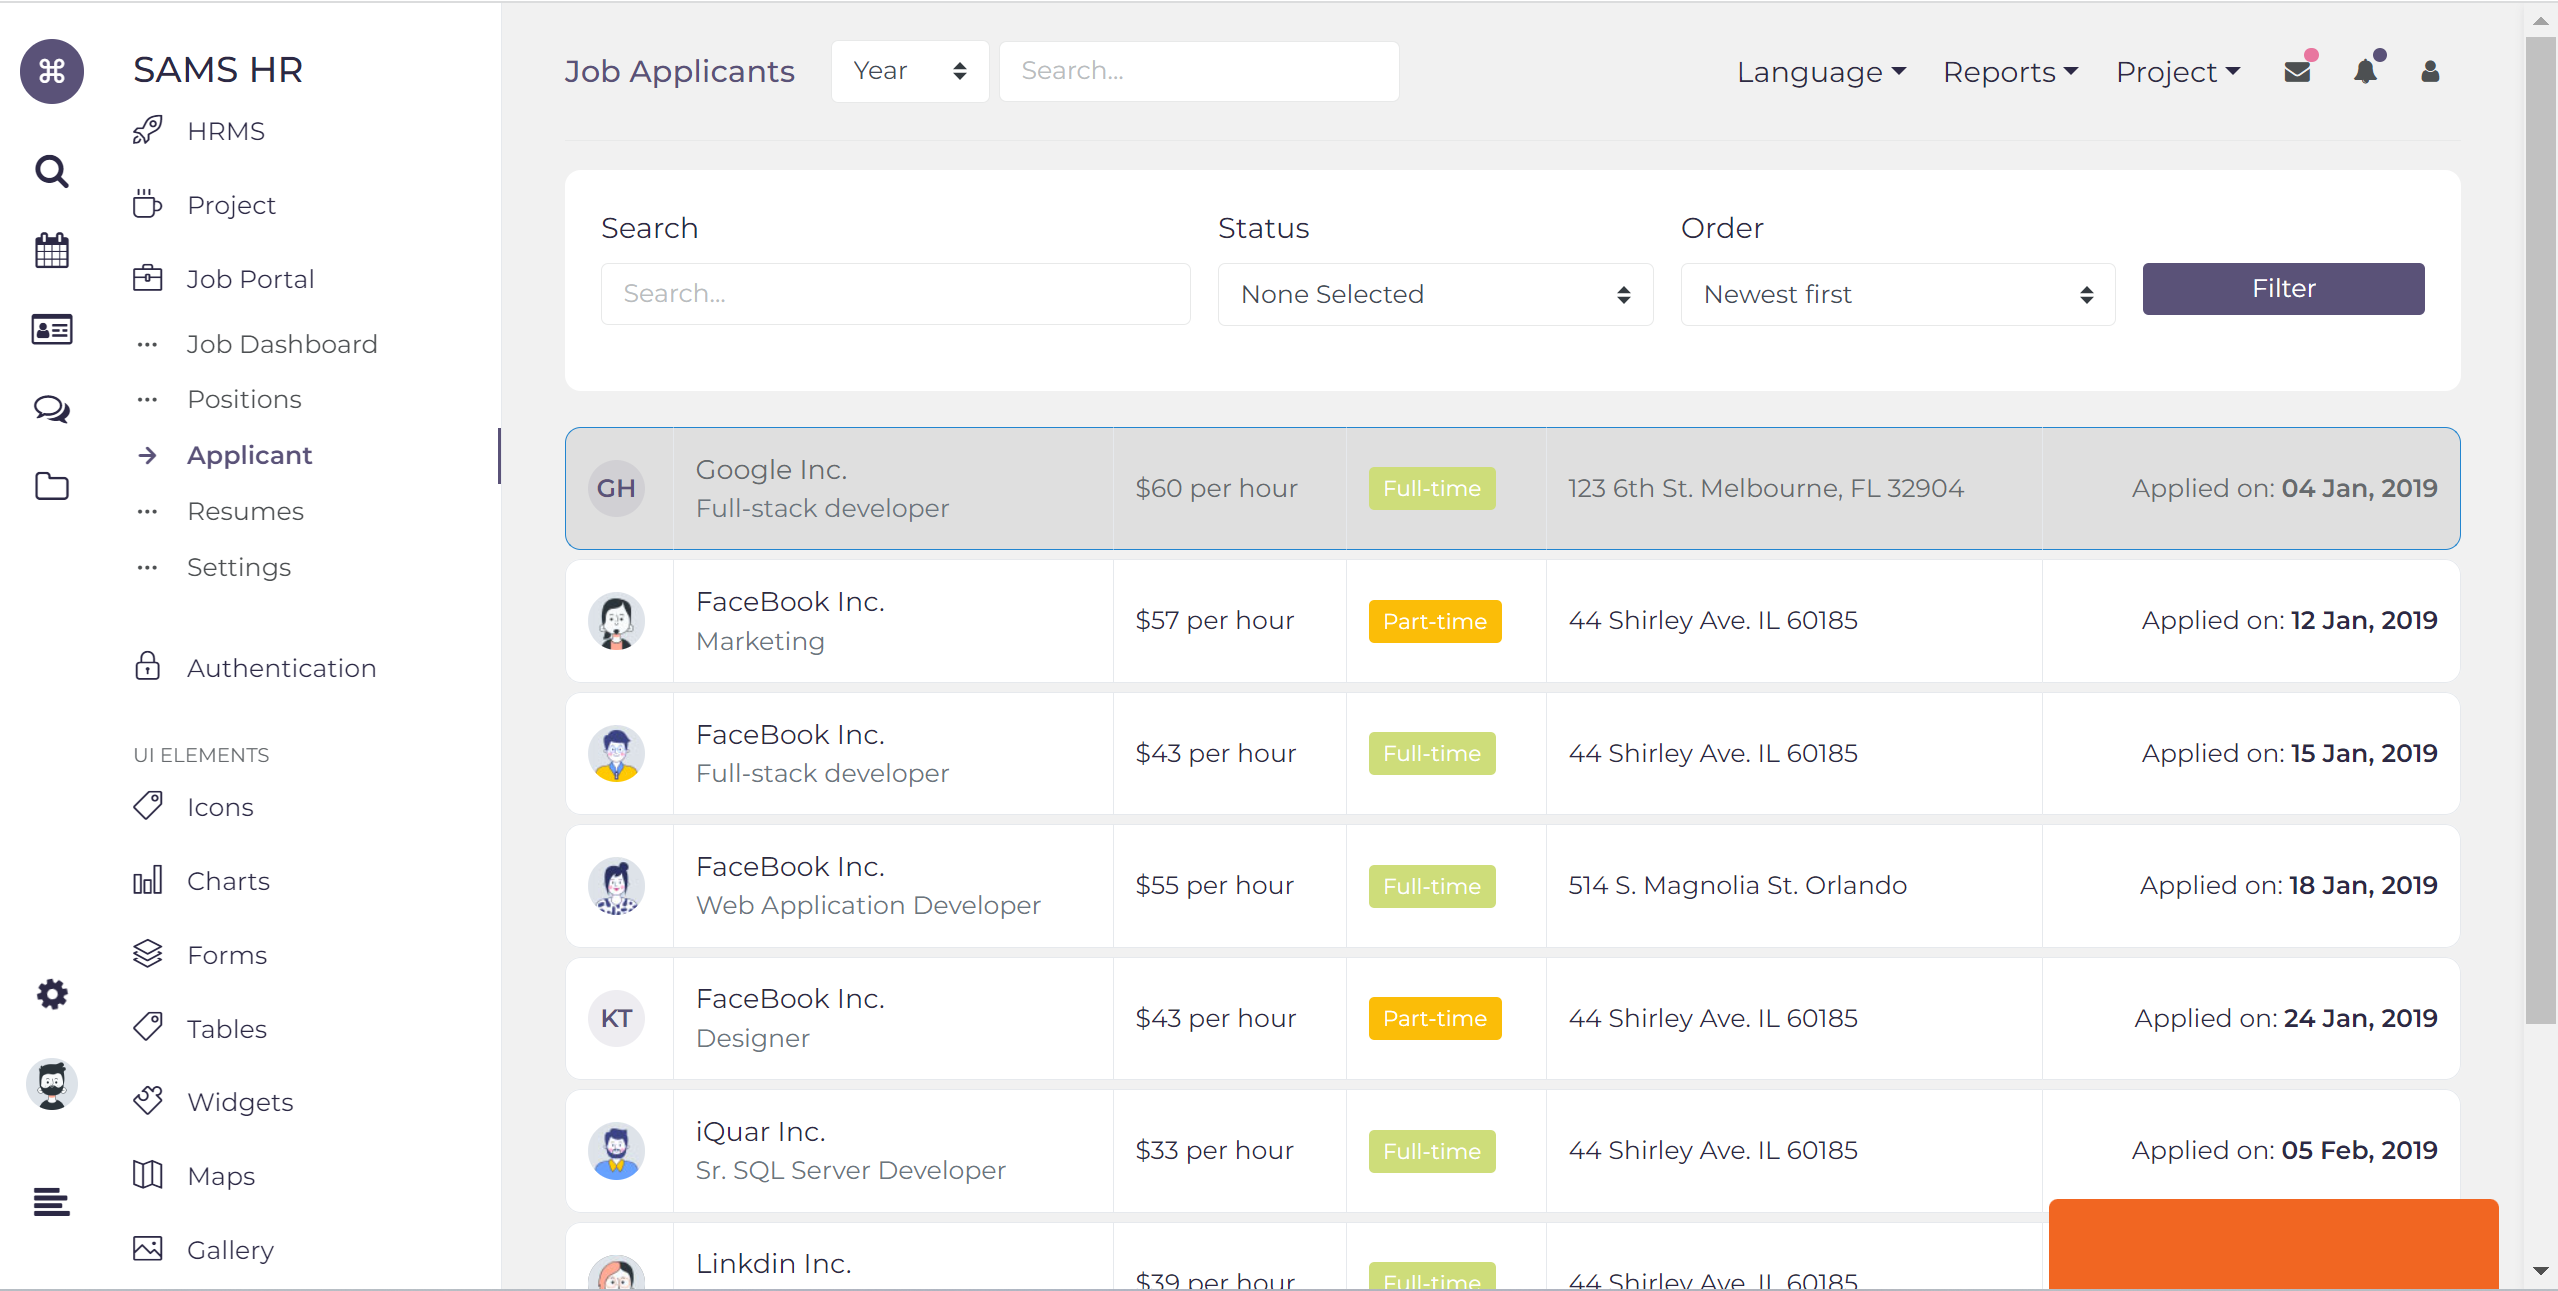Click the SAMS HR logo icon
Screen dimensions: 2558x1291
[x=52, y=71]
